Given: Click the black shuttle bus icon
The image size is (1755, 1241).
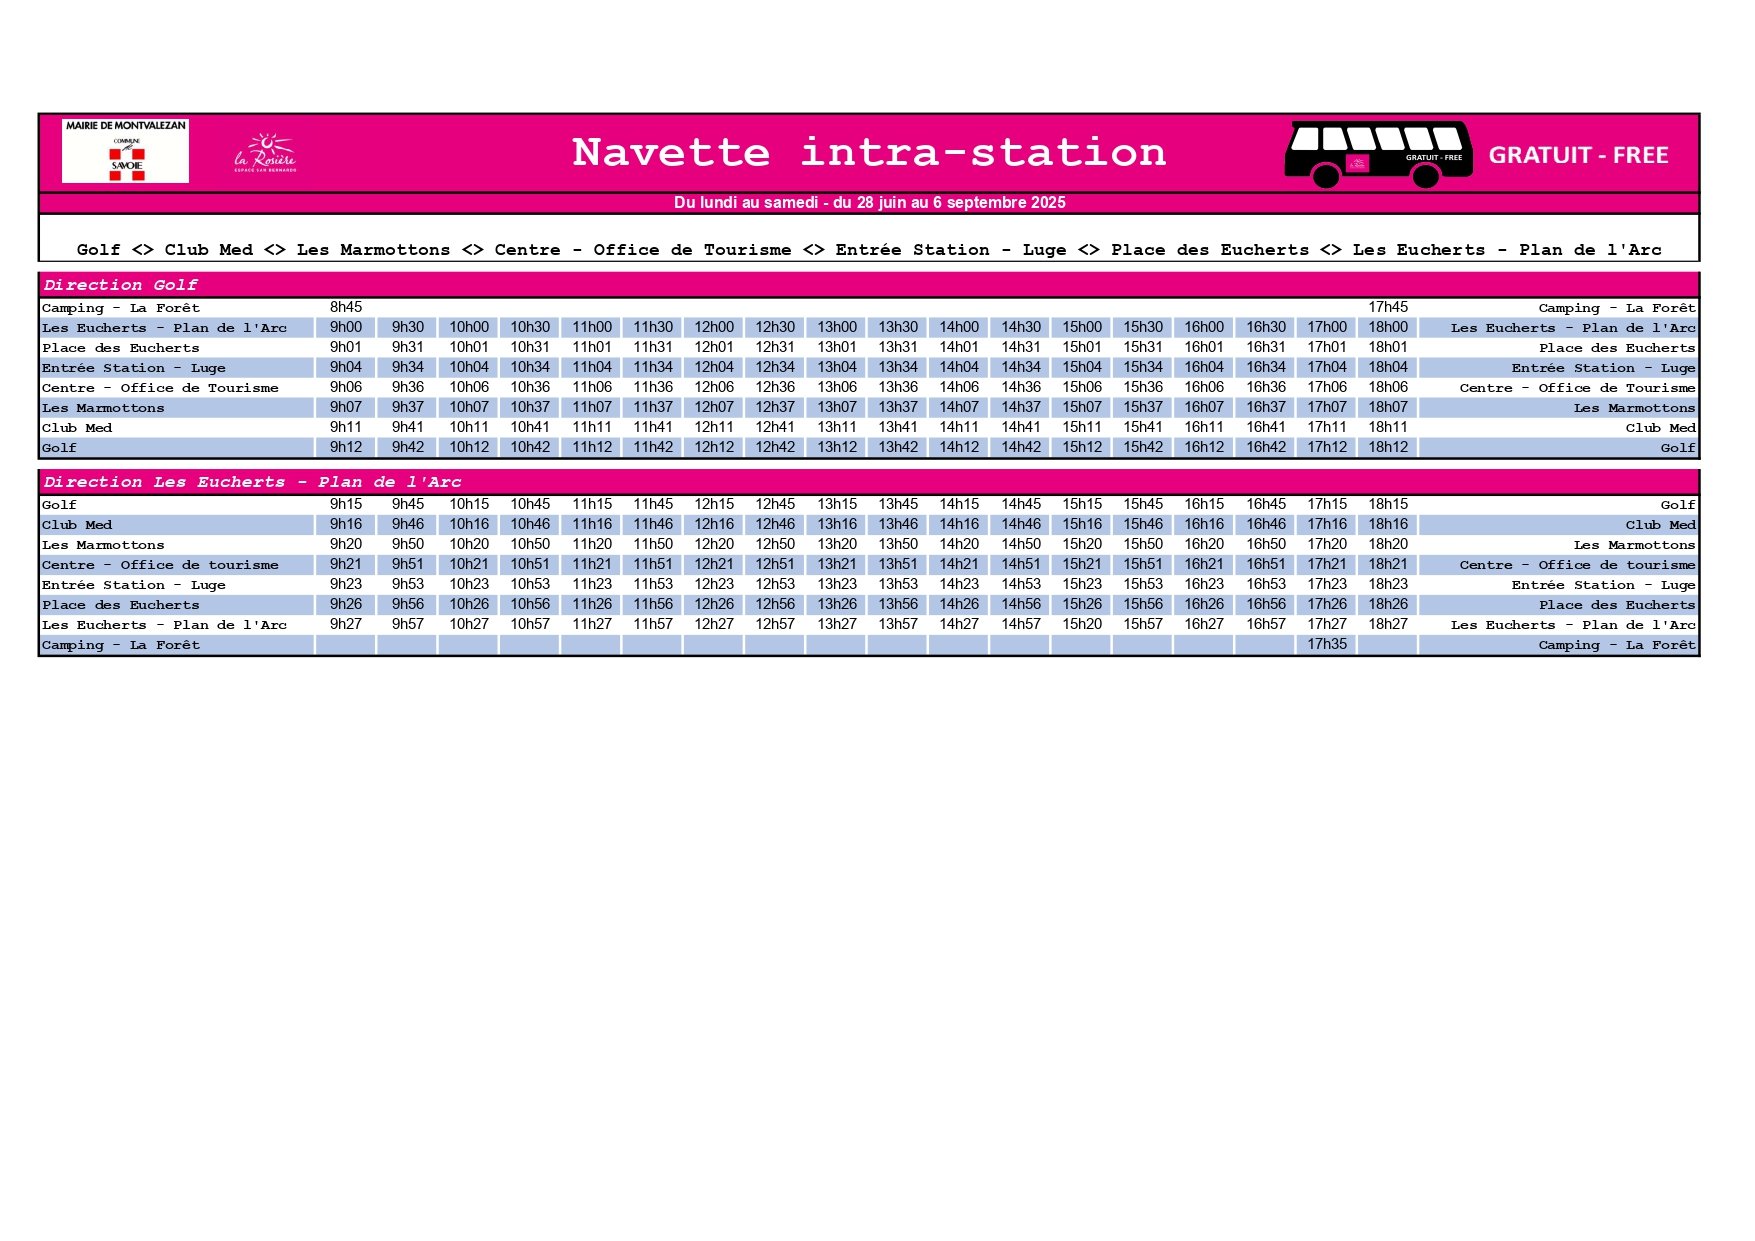Looking at the screenshot, I should (1378, 154).
